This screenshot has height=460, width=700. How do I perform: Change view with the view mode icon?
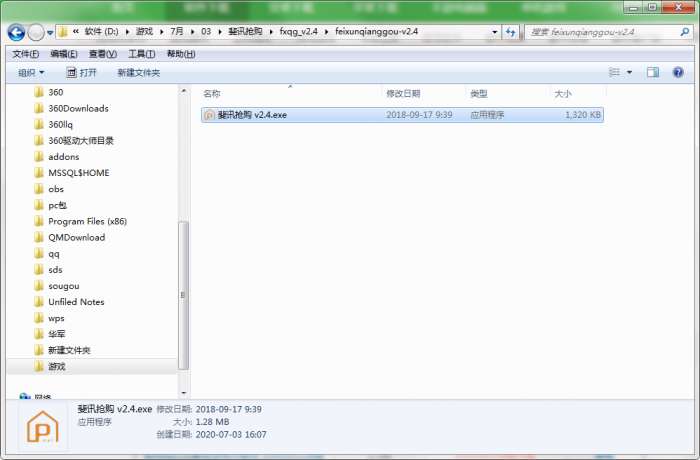click(615, 72)
